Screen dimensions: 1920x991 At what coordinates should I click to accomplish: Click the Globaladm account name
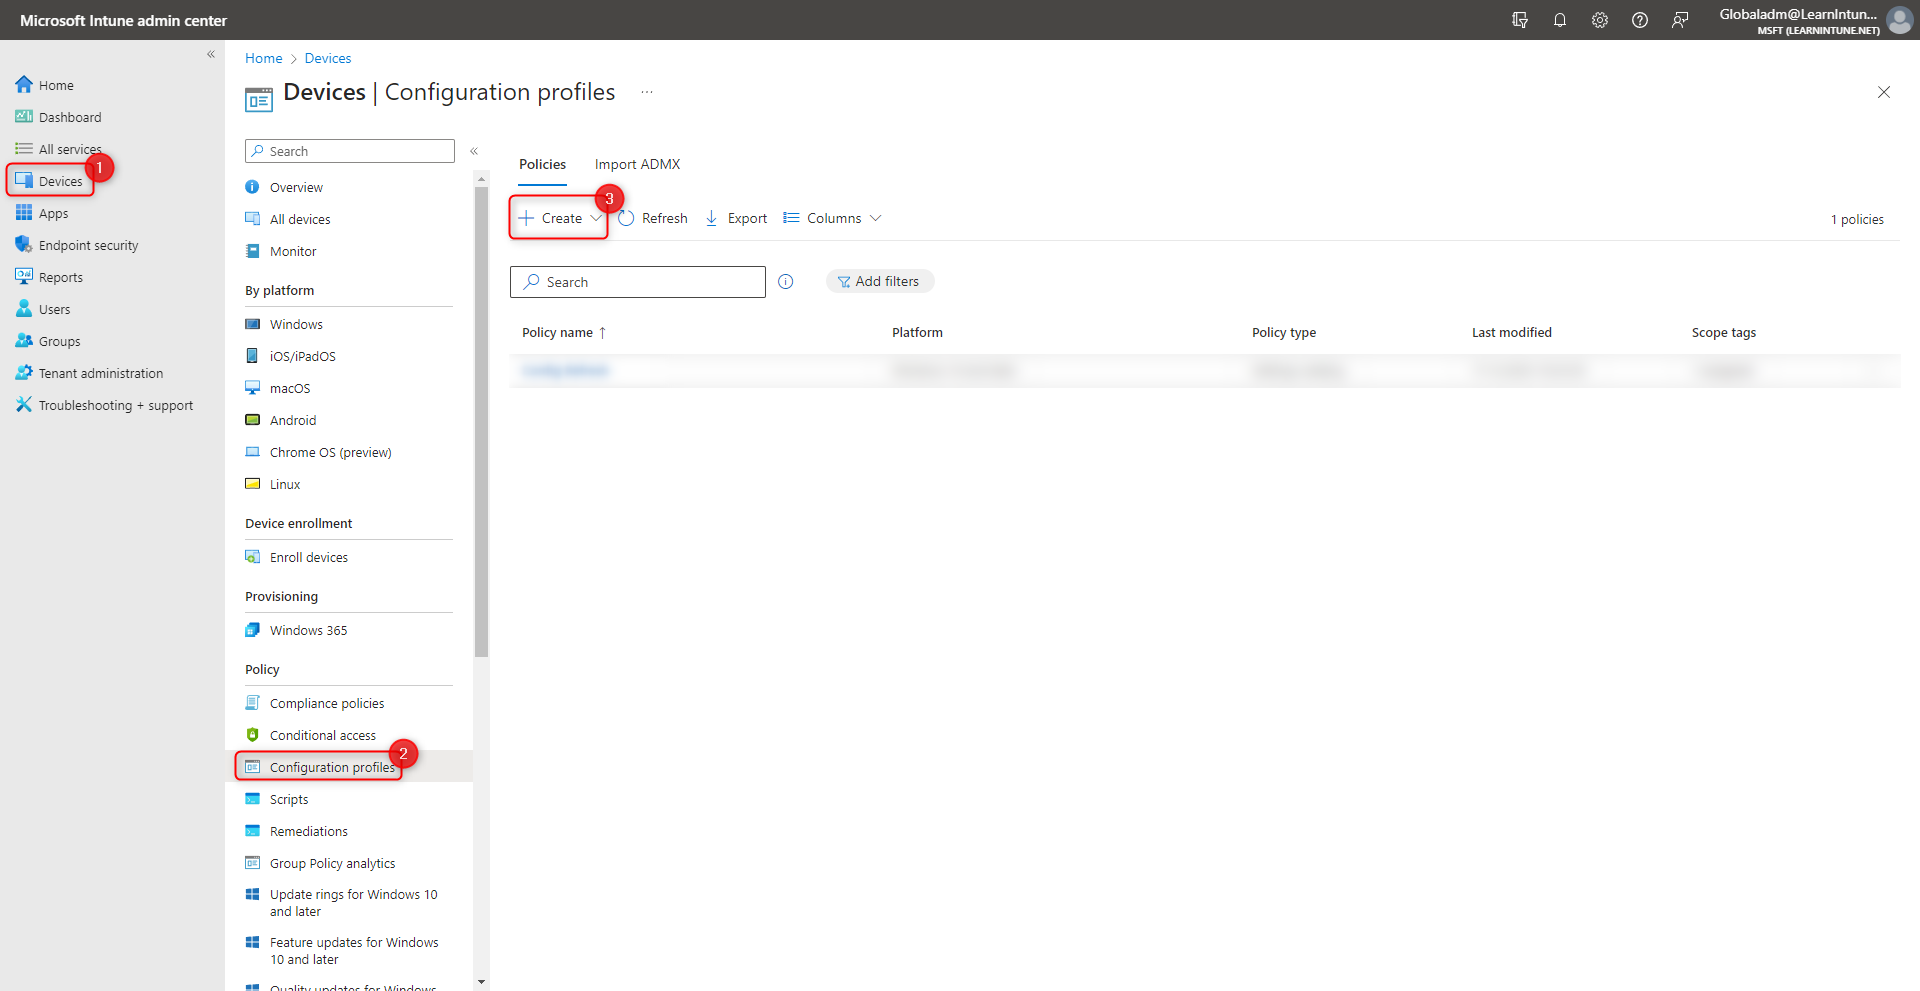click(x=1798, y=14)
